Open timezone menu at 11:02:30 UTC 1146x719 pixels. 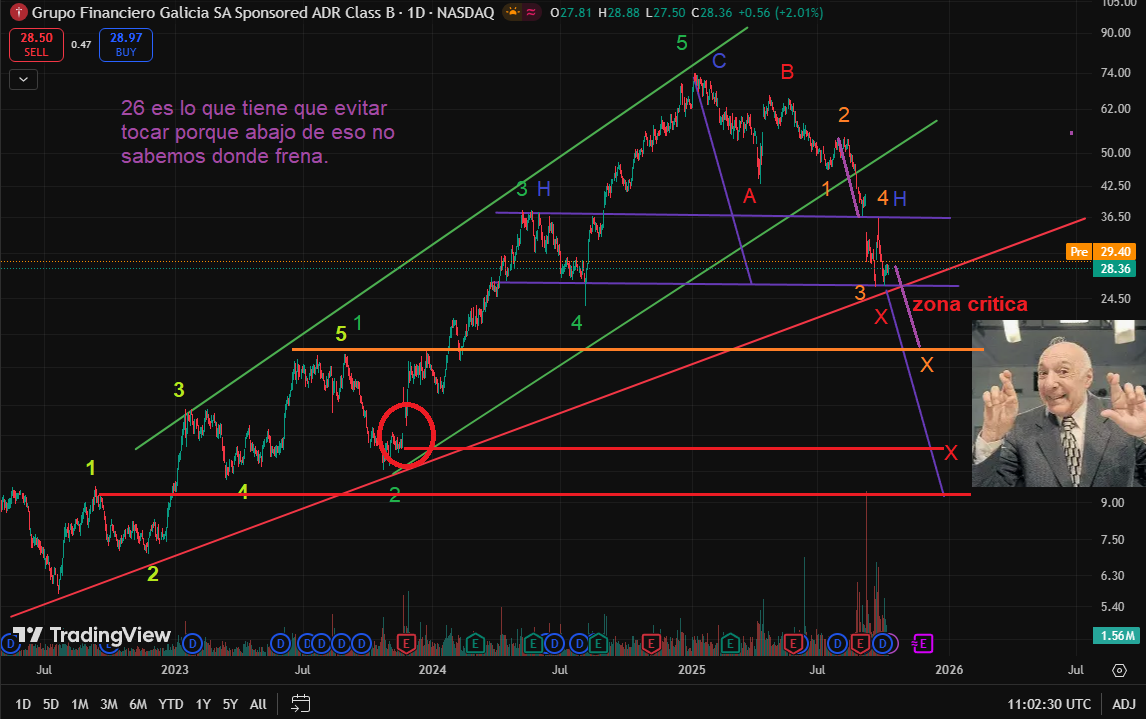1049,704
